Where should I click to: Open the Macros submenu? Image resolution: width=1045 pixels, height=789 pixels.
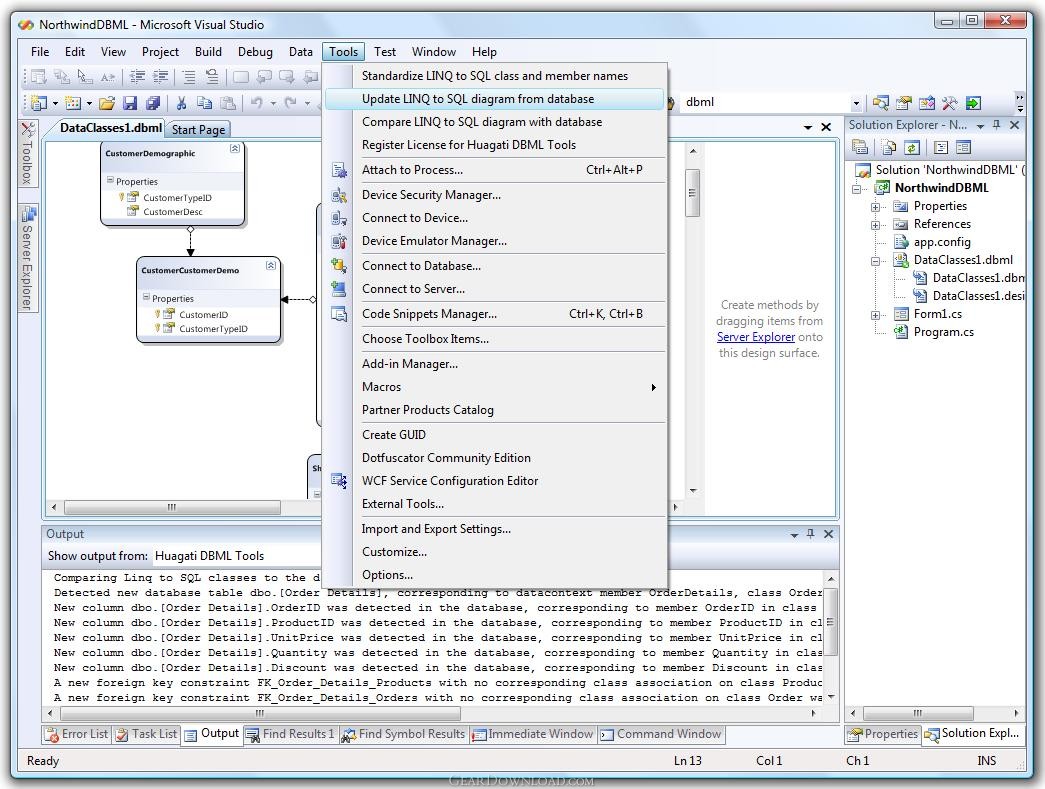point(495,387)
